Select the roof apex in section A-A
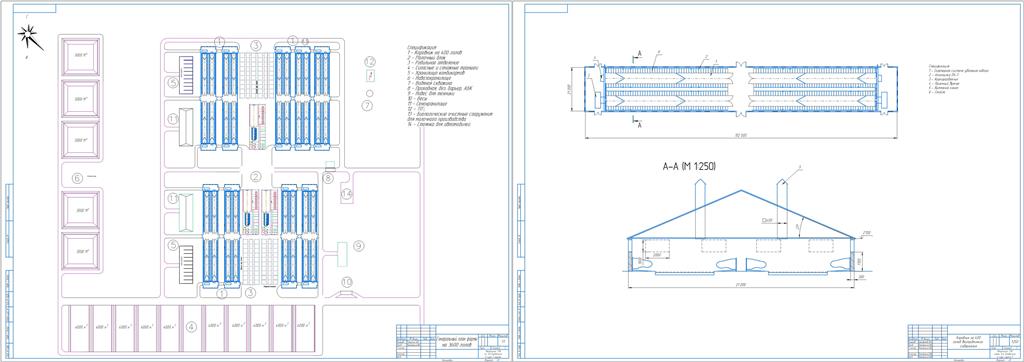1024x362 pixels. 741,191
